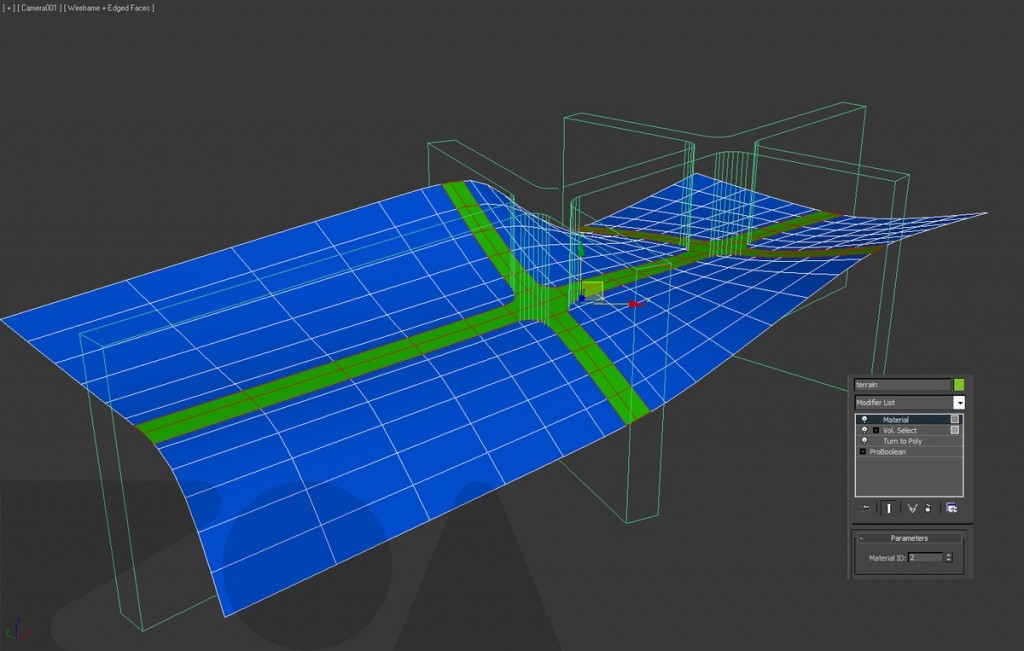1024x651 pixels.
Task: Toggle Material modifier lightbulb visibility
Action: tap(865, 419)
